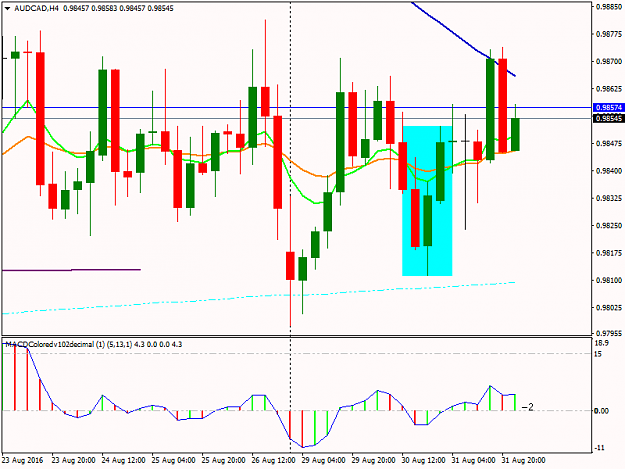This screenshot has width=625, height=469.
Task: Click the '23 Aug 2016' date label
Action: coord(24,460)
